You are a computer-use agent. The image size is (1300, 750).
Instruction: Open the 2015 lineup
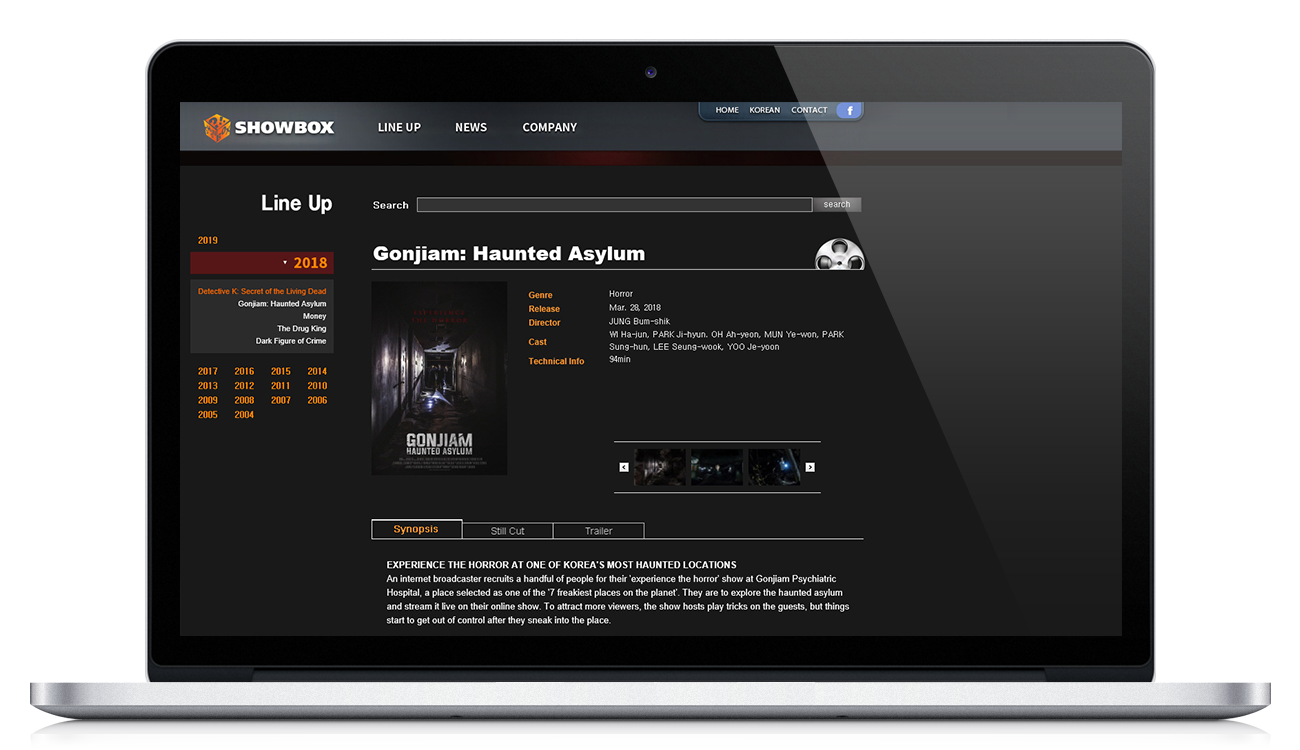pyautogui.click(x=281, y=372)
